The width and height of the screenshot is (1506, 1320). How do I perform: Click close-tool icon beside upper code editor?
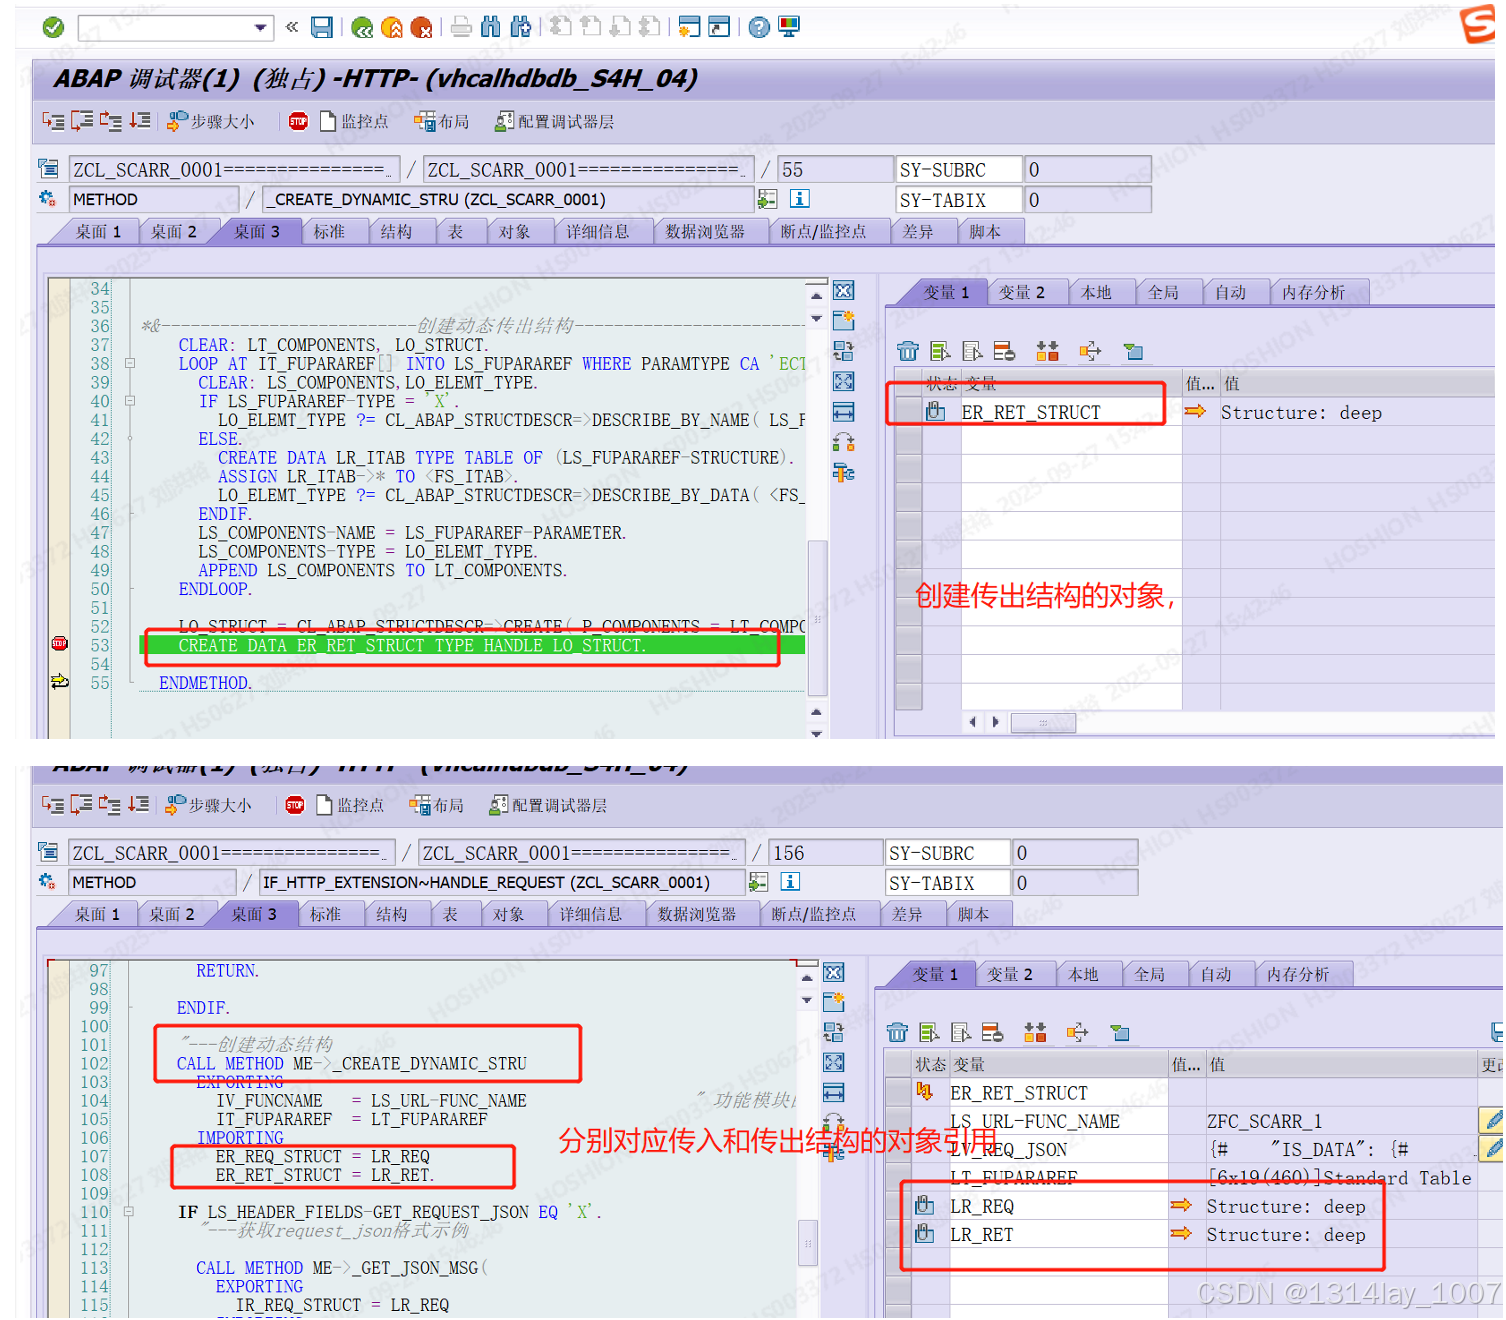(844, 291)
